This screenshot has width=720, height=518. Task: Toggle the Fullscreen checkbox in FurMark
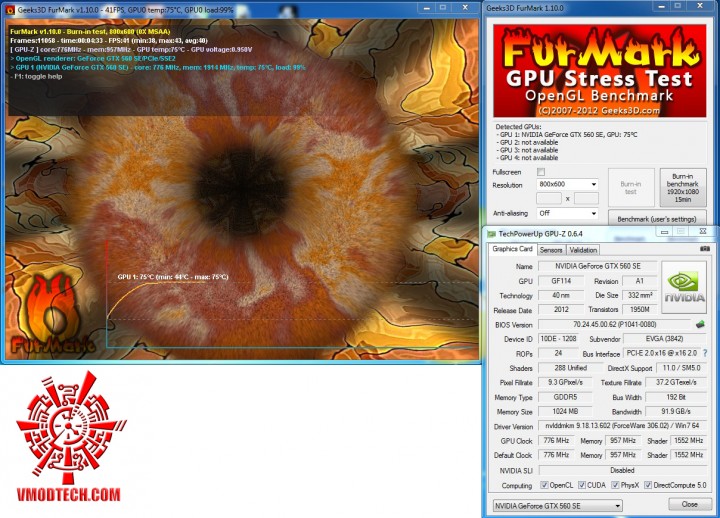point(541,172)
